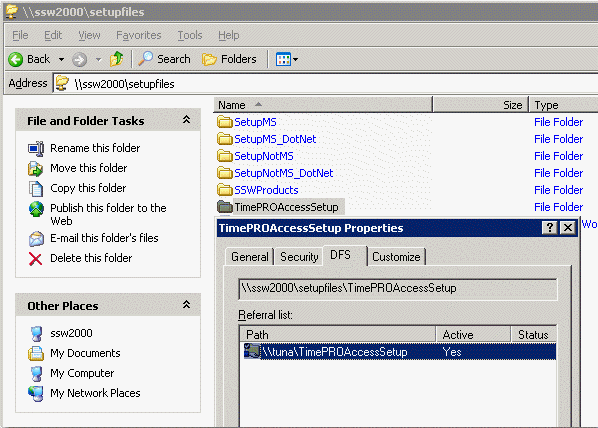The image size is (598, 428).
Task: Click the Forward arrow icon
Action: [x=79, y=60]
